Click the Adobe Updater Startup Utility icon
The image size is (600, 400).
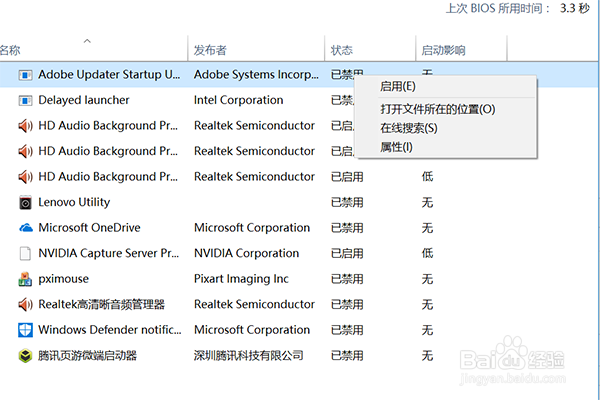click(x=25, y=75)
